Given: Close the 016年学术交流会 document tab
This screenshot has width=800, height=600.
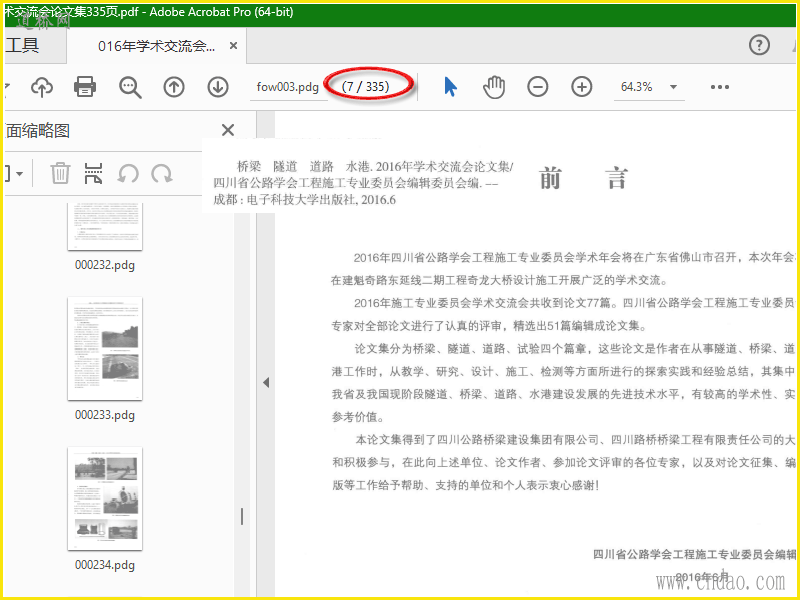Looking at the screenshot, I should click(x=233, y=46).
